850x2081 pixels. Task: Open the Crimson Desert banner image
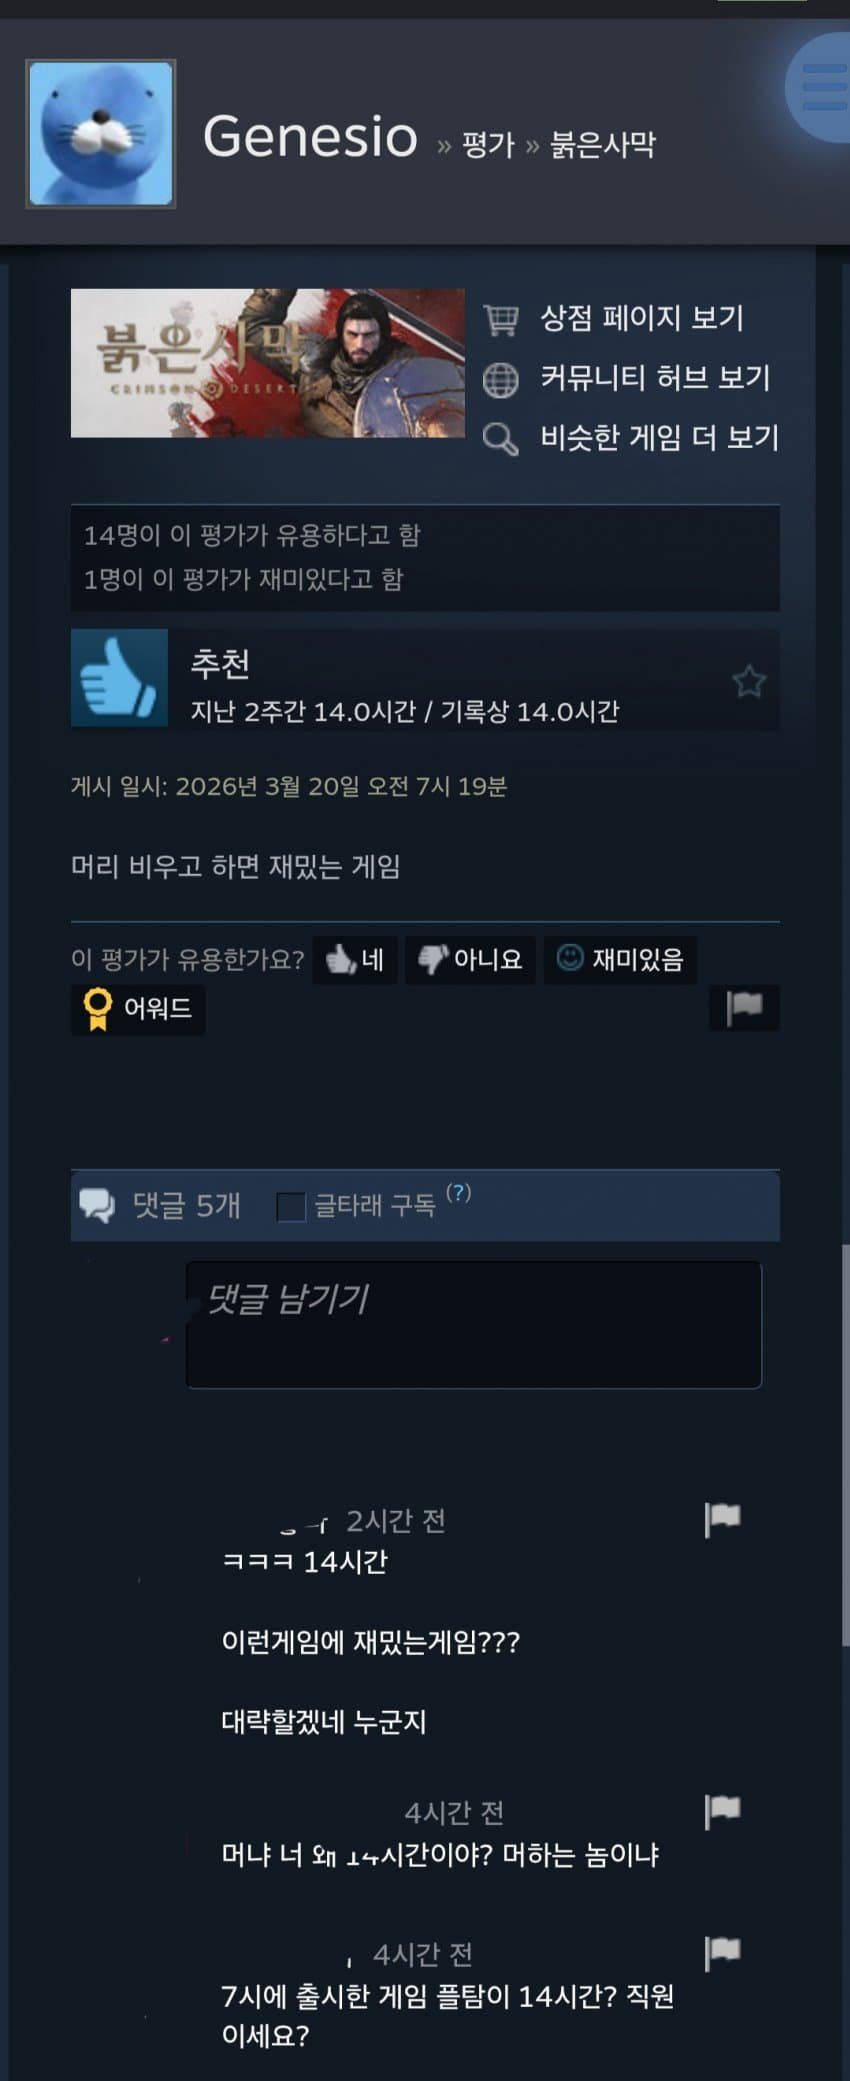[x=268, y=363]
